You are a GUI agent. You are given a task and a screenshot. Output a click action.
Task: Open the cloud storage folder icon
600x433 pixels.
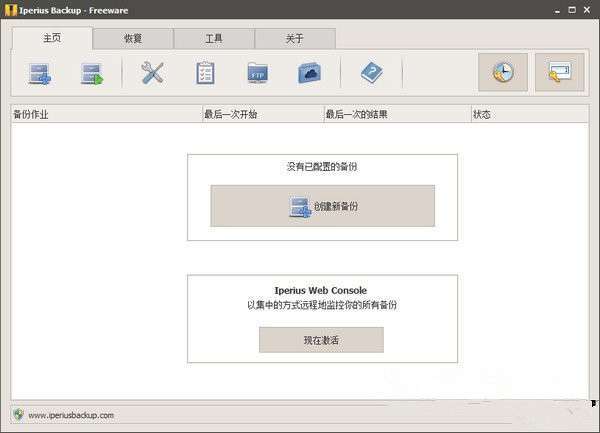pos(309,73)
